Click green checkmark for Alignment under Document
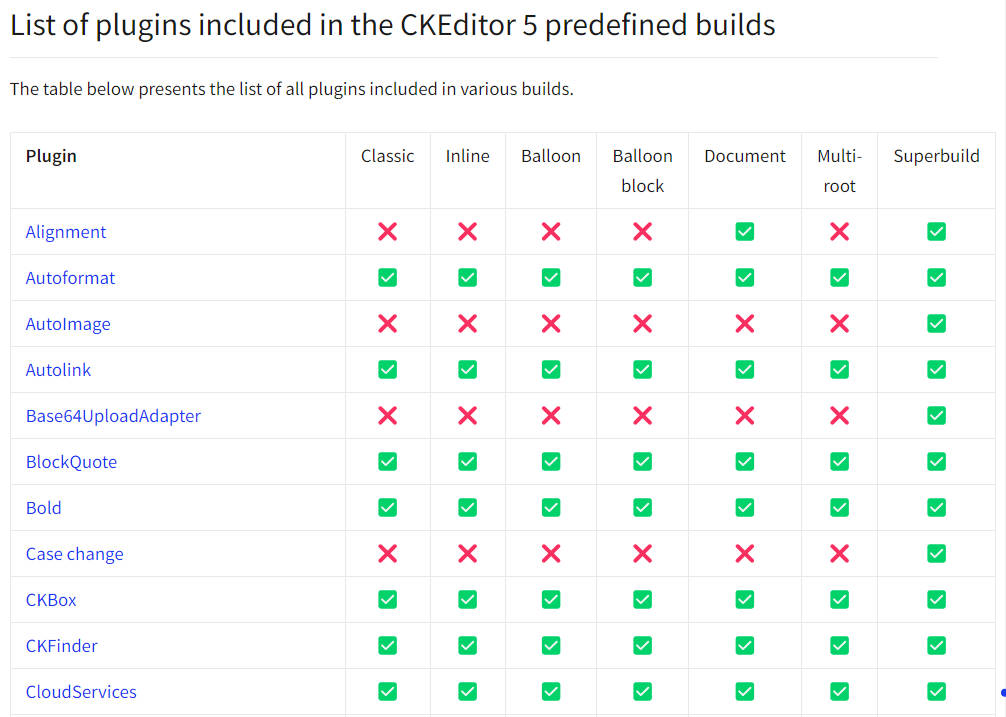 [x=744, y=232]
